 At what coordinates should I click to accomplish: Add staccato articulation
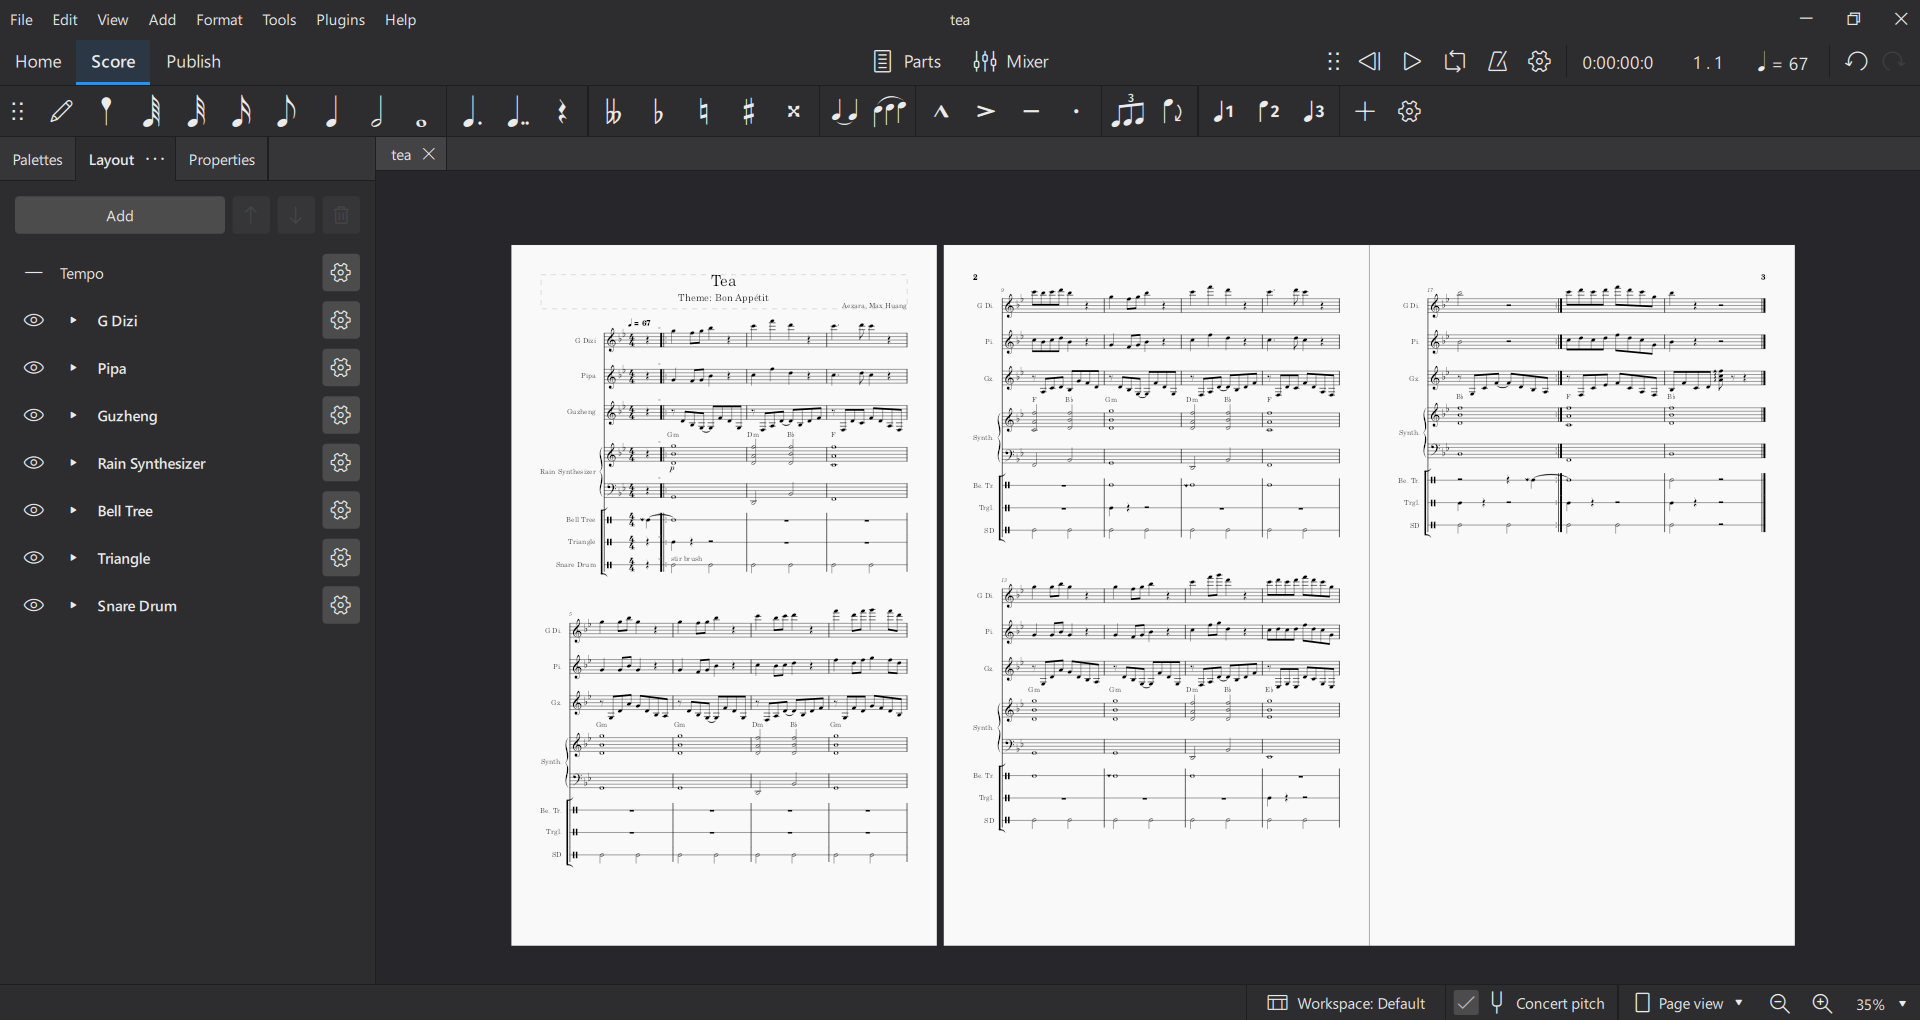coord(1077,112)
